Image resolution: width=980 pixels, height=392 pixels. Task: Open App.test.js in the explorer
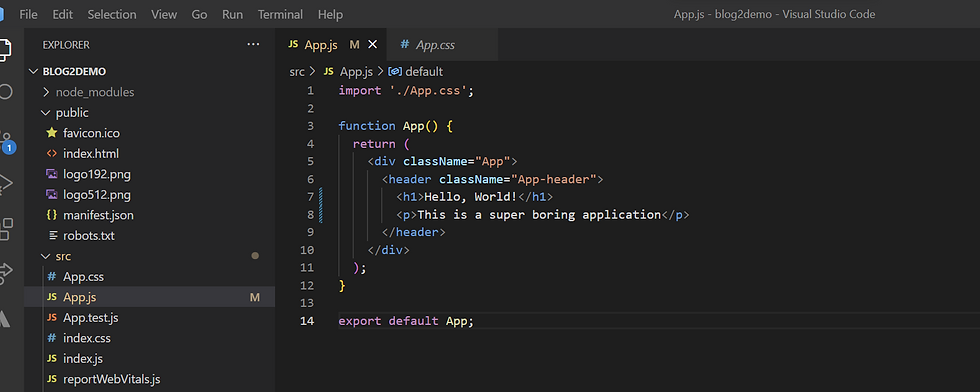pos(91,318)
